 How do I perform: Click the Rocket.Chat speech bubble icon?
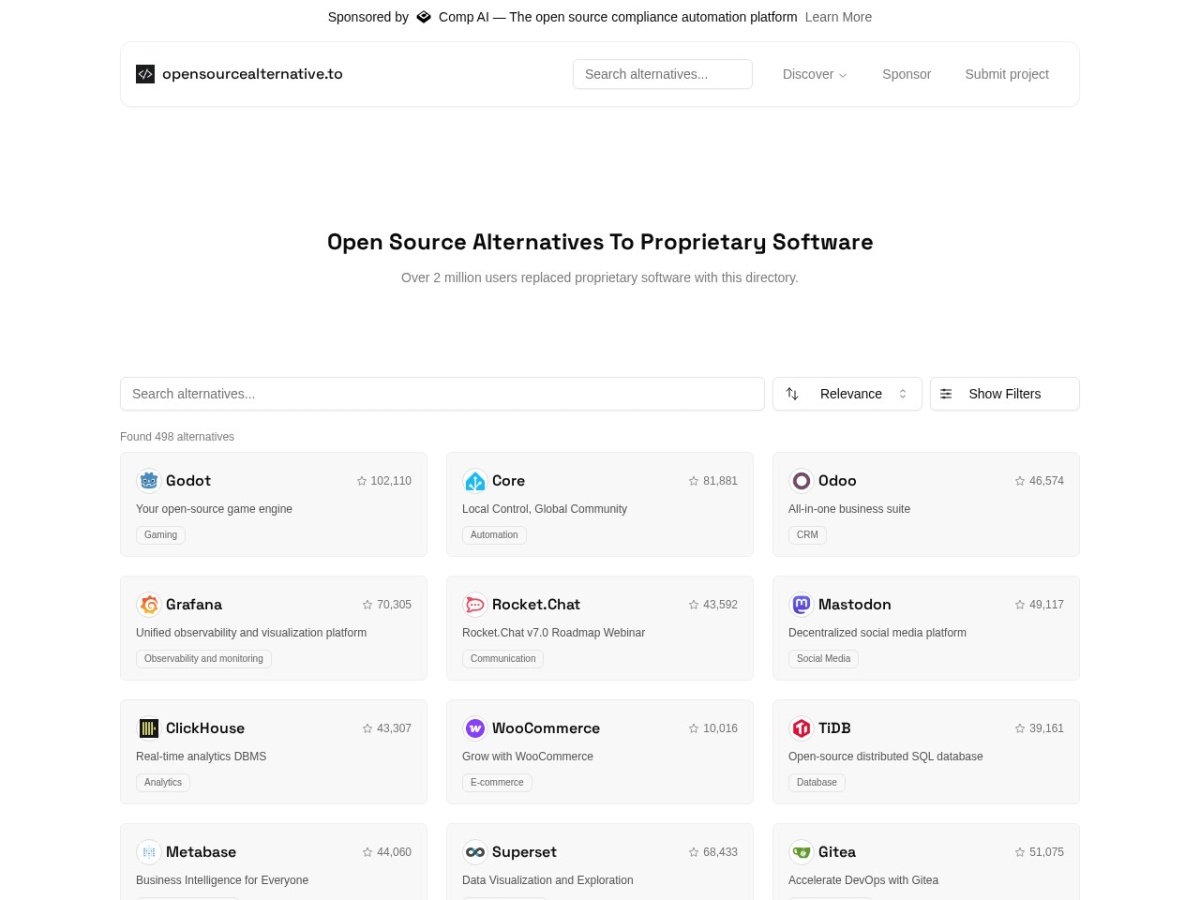click(474, 604)
